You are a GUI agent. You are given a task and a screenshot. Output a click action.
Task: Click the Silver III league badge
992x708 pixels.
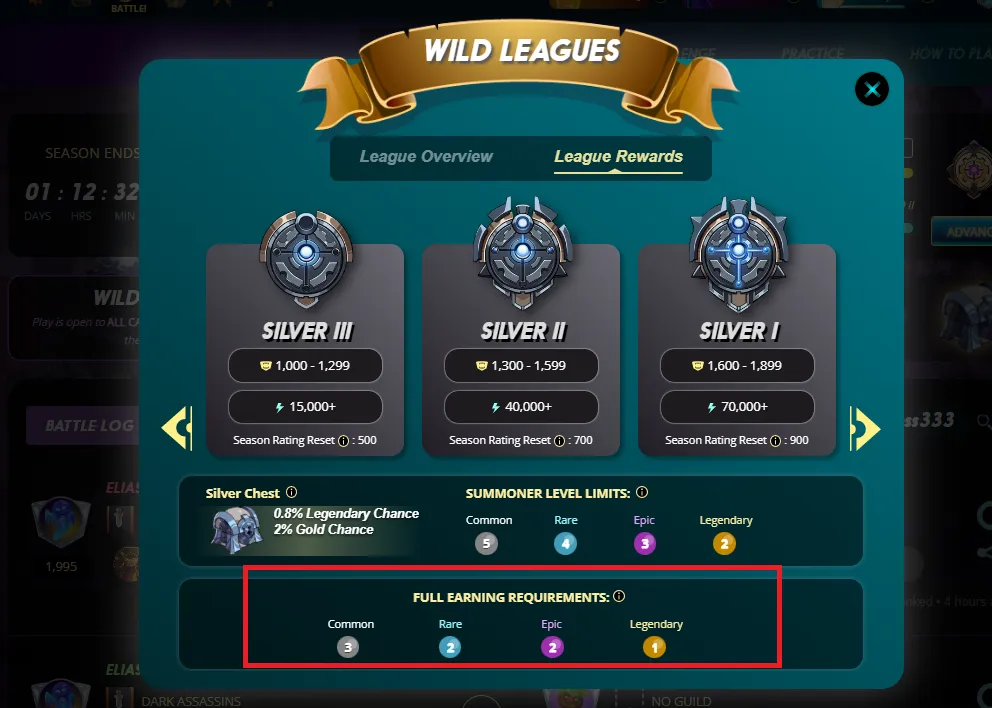click(306, 260)
